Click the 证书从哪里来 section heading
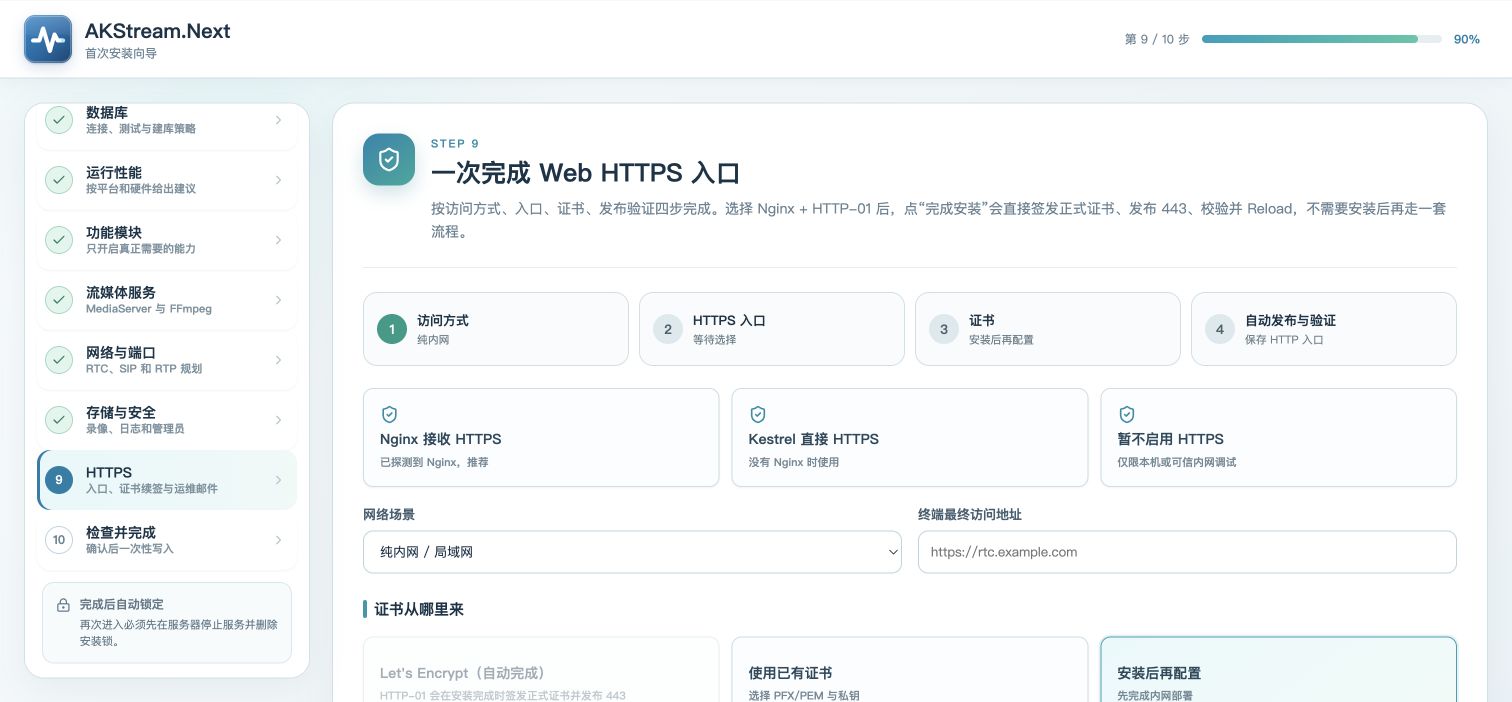The height and width of the screenshot is (702, 1512). pos(419,609)
